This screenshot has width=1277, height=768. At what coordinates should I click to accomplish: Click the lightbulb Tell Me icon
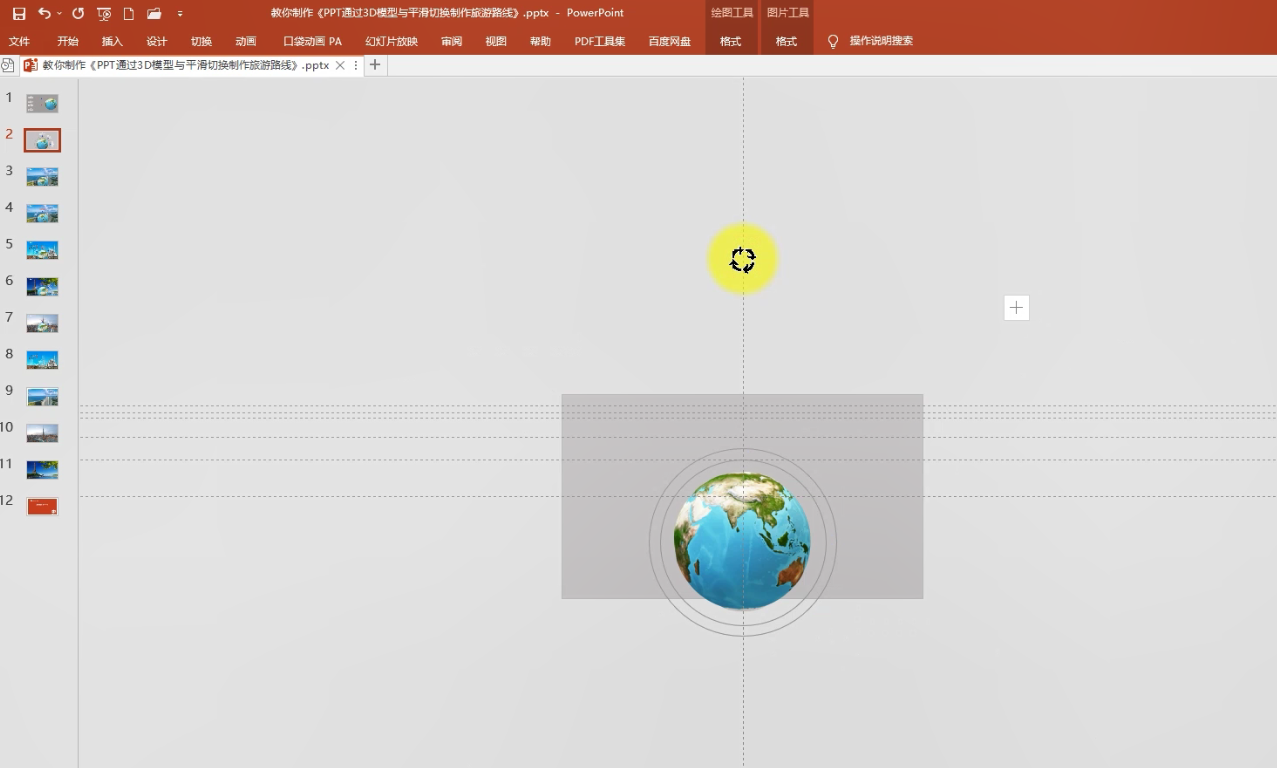point(833,41)
